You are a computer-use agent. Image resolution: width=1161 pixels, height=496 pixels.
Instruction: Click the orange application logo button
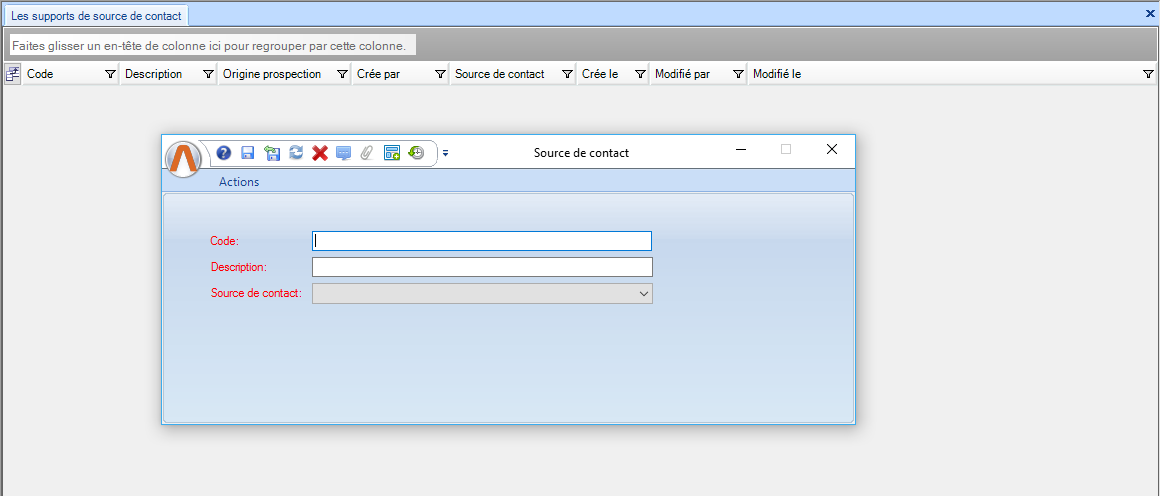tap(184, 159)
